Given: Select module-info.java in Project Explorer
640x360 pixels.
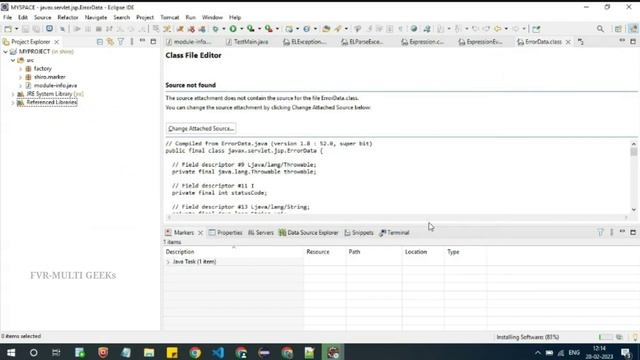Looking at the screenshot, I should (x=55, y=86).
